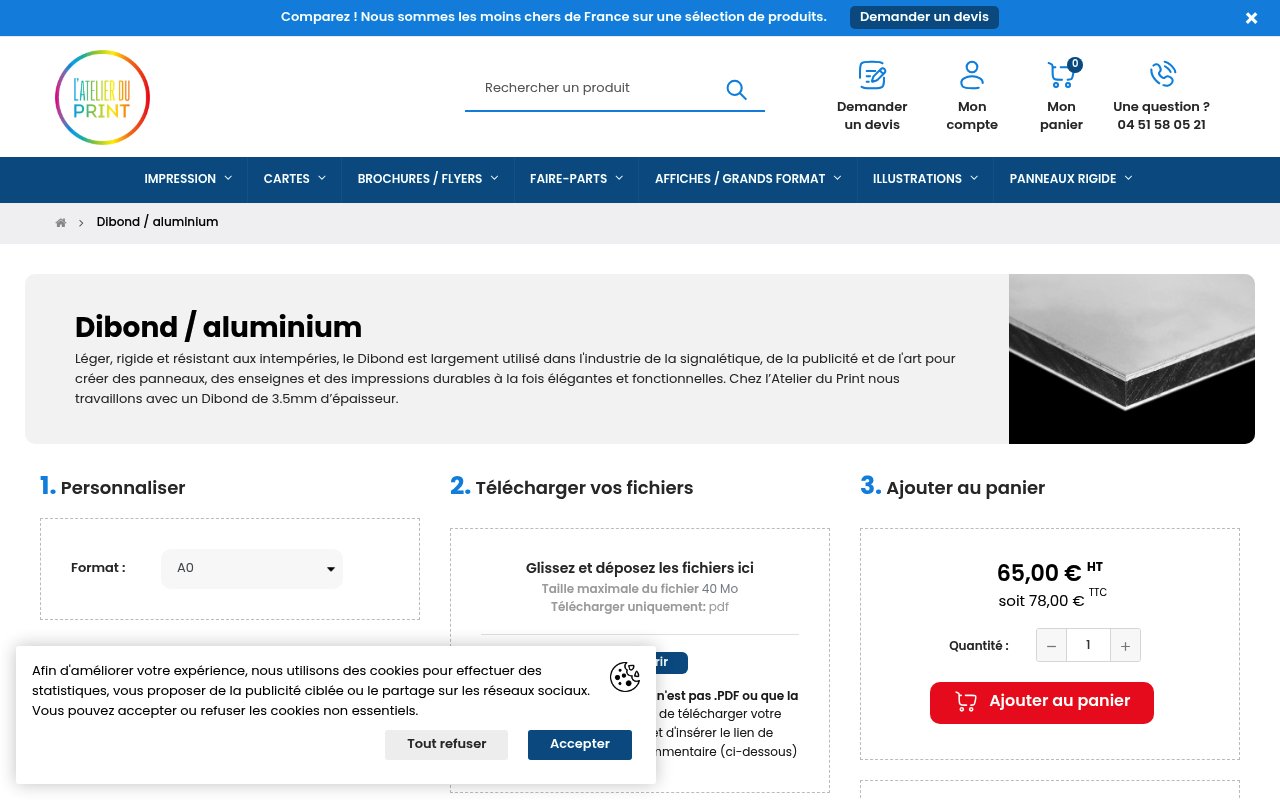Open the Format dropdown showing A0
This screenshot has width=1280, height=800.
251,568
